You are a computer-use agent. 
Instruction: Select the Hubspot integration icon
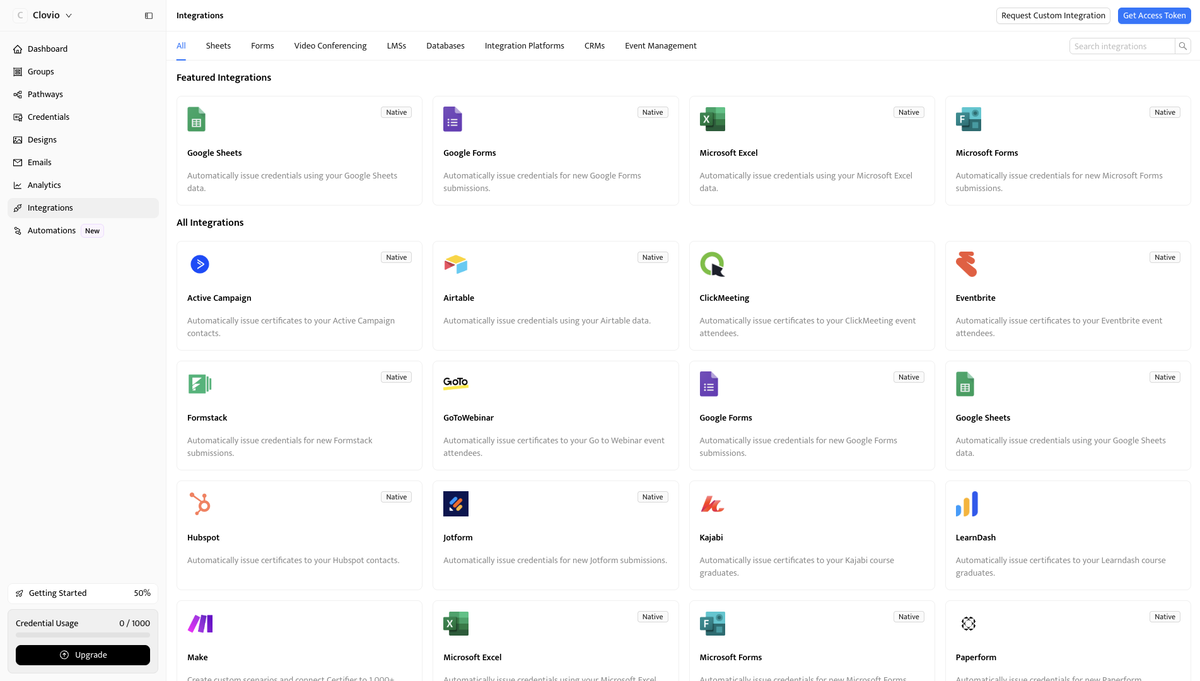199,503
